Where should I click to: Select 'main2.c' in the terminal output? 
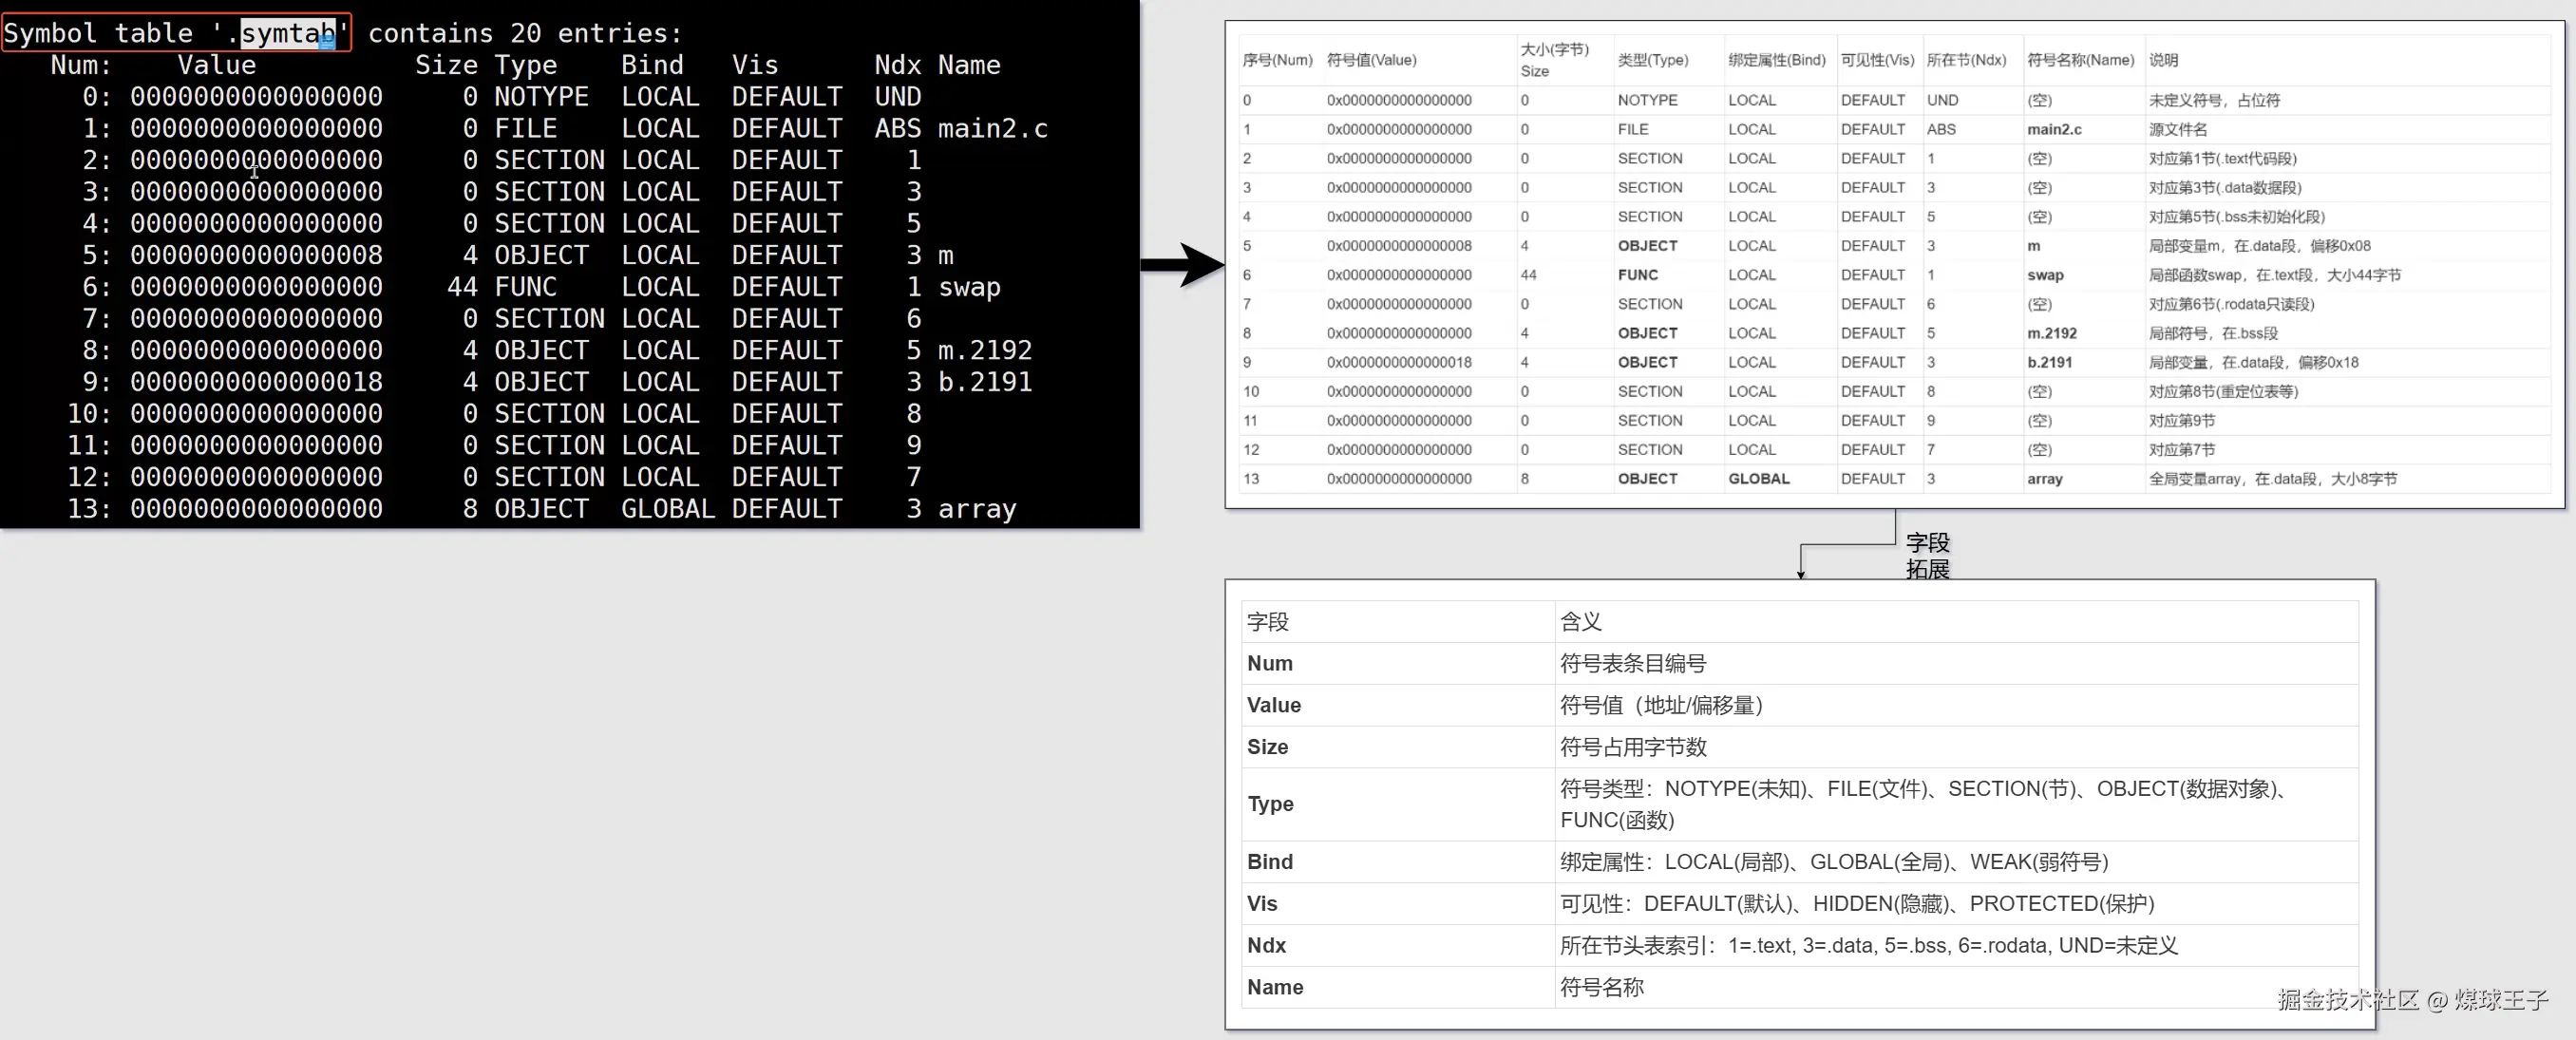(992, 128)
